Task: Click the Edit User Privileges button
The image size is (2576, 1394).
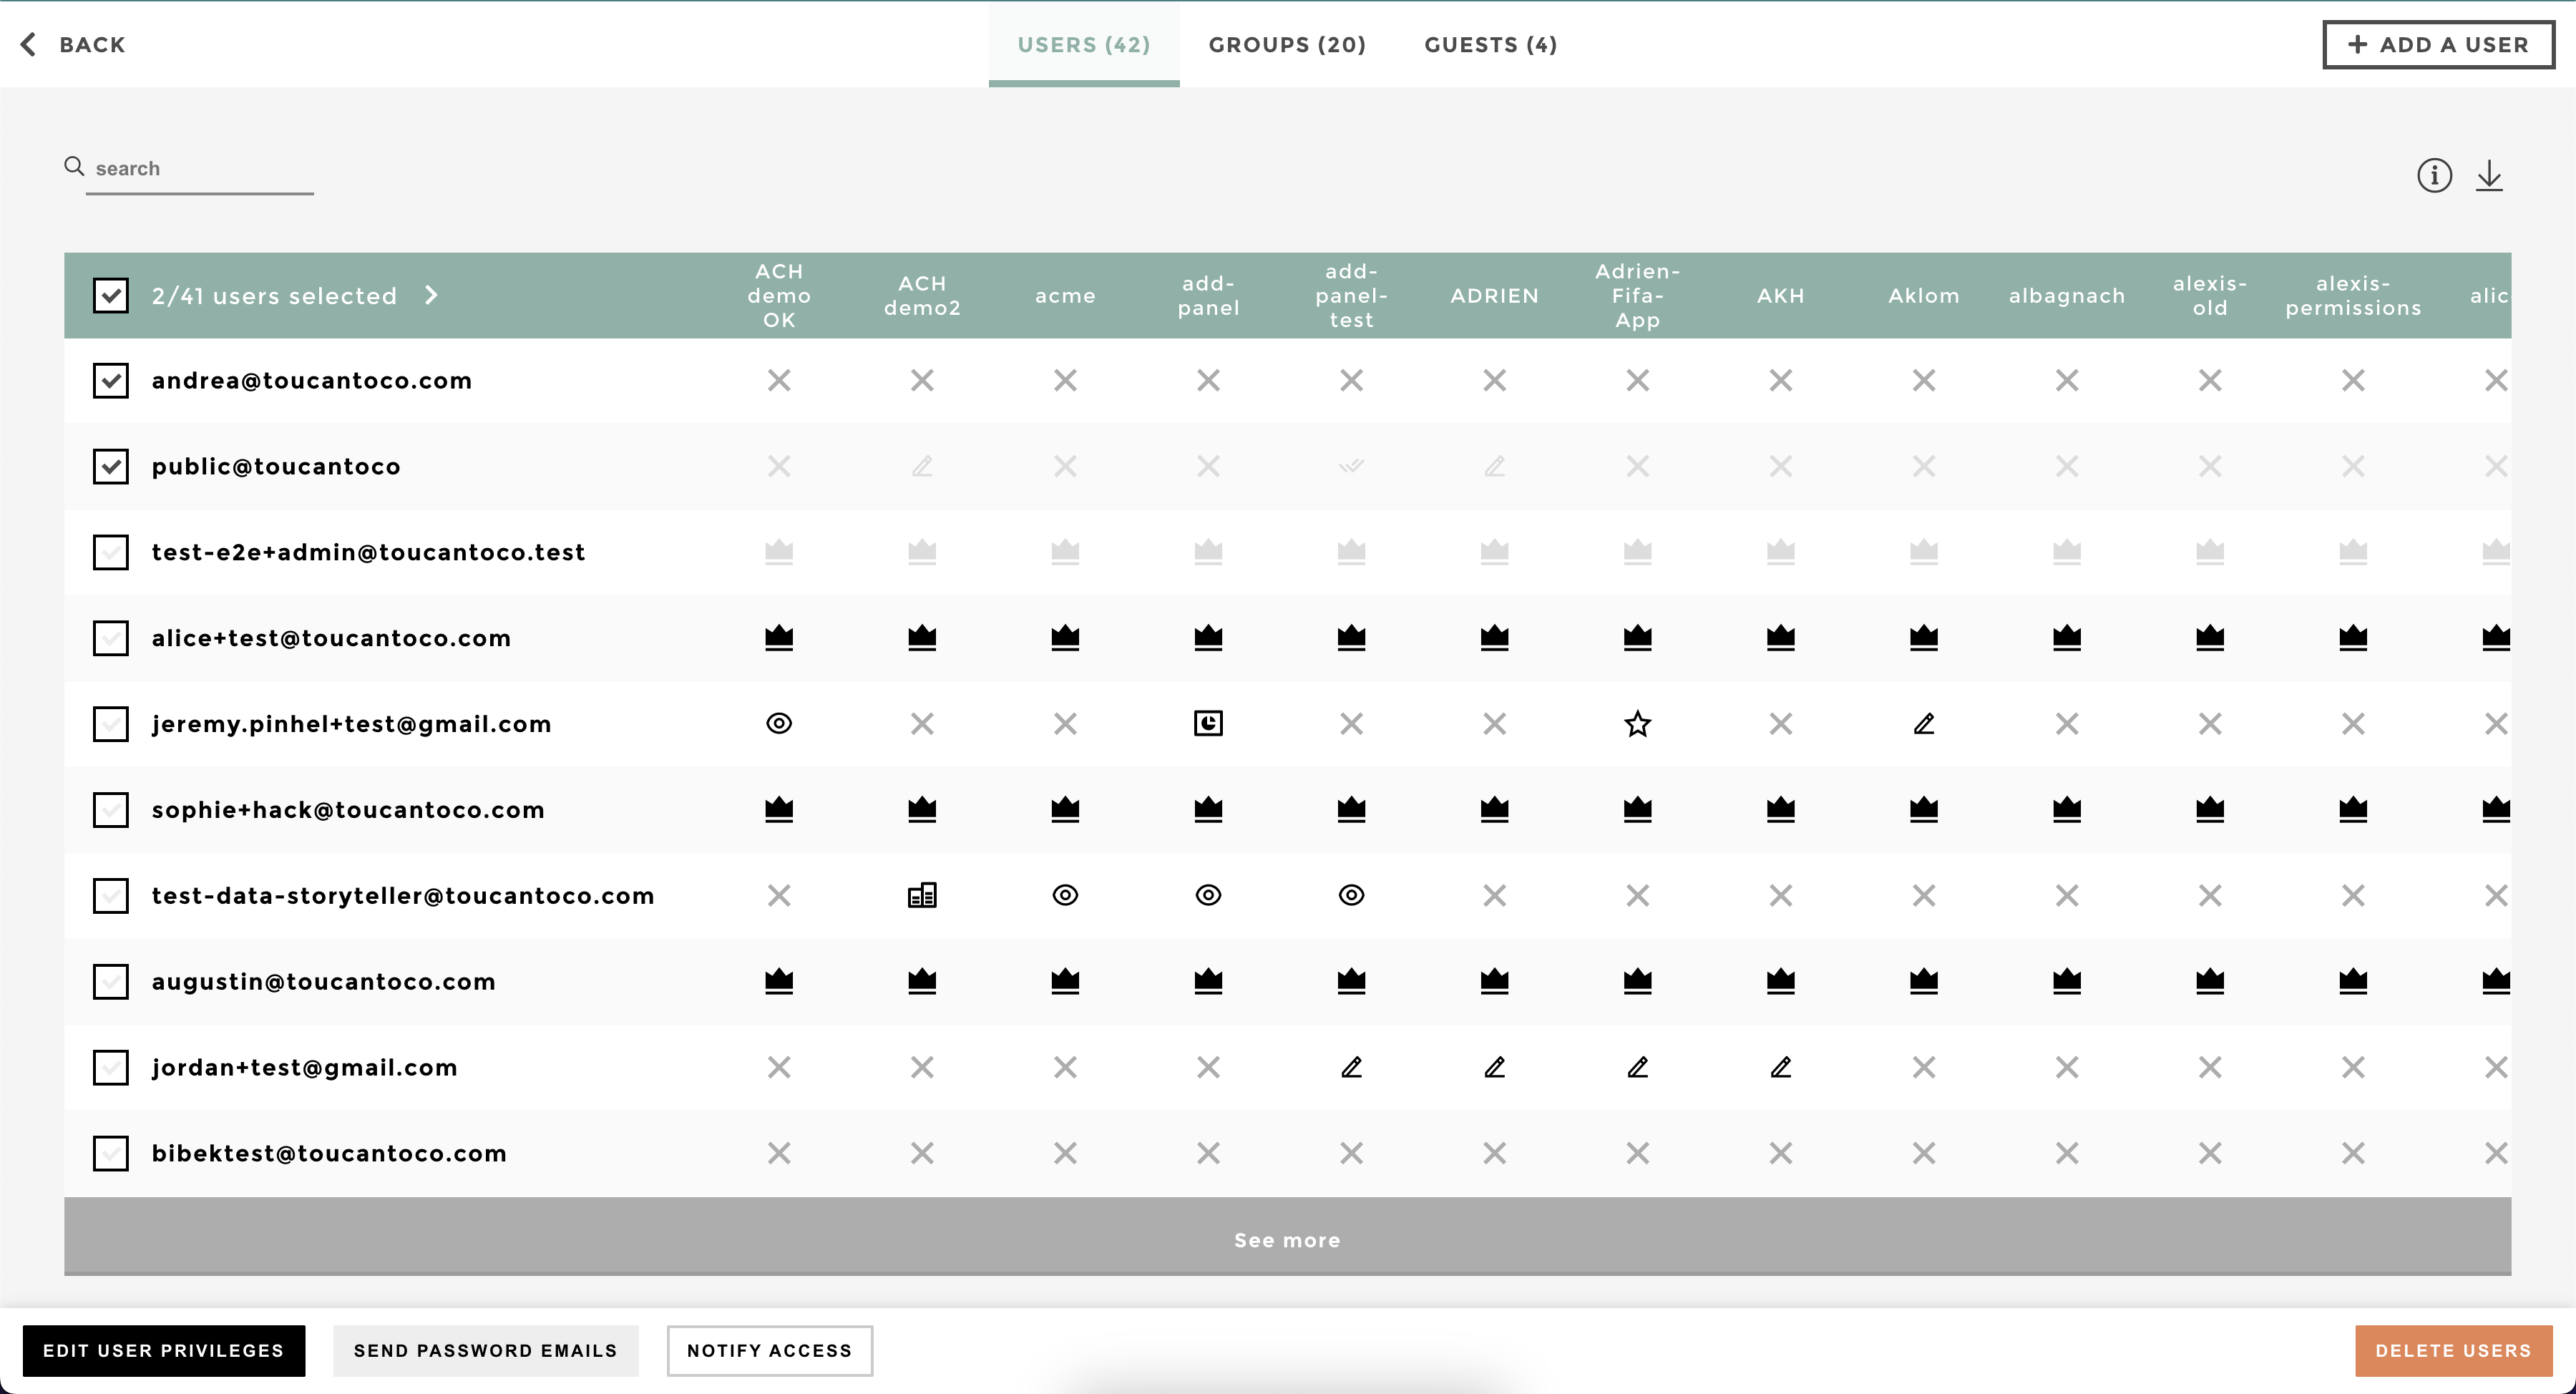Action: pyautogui.click(x=164, y=1350)
